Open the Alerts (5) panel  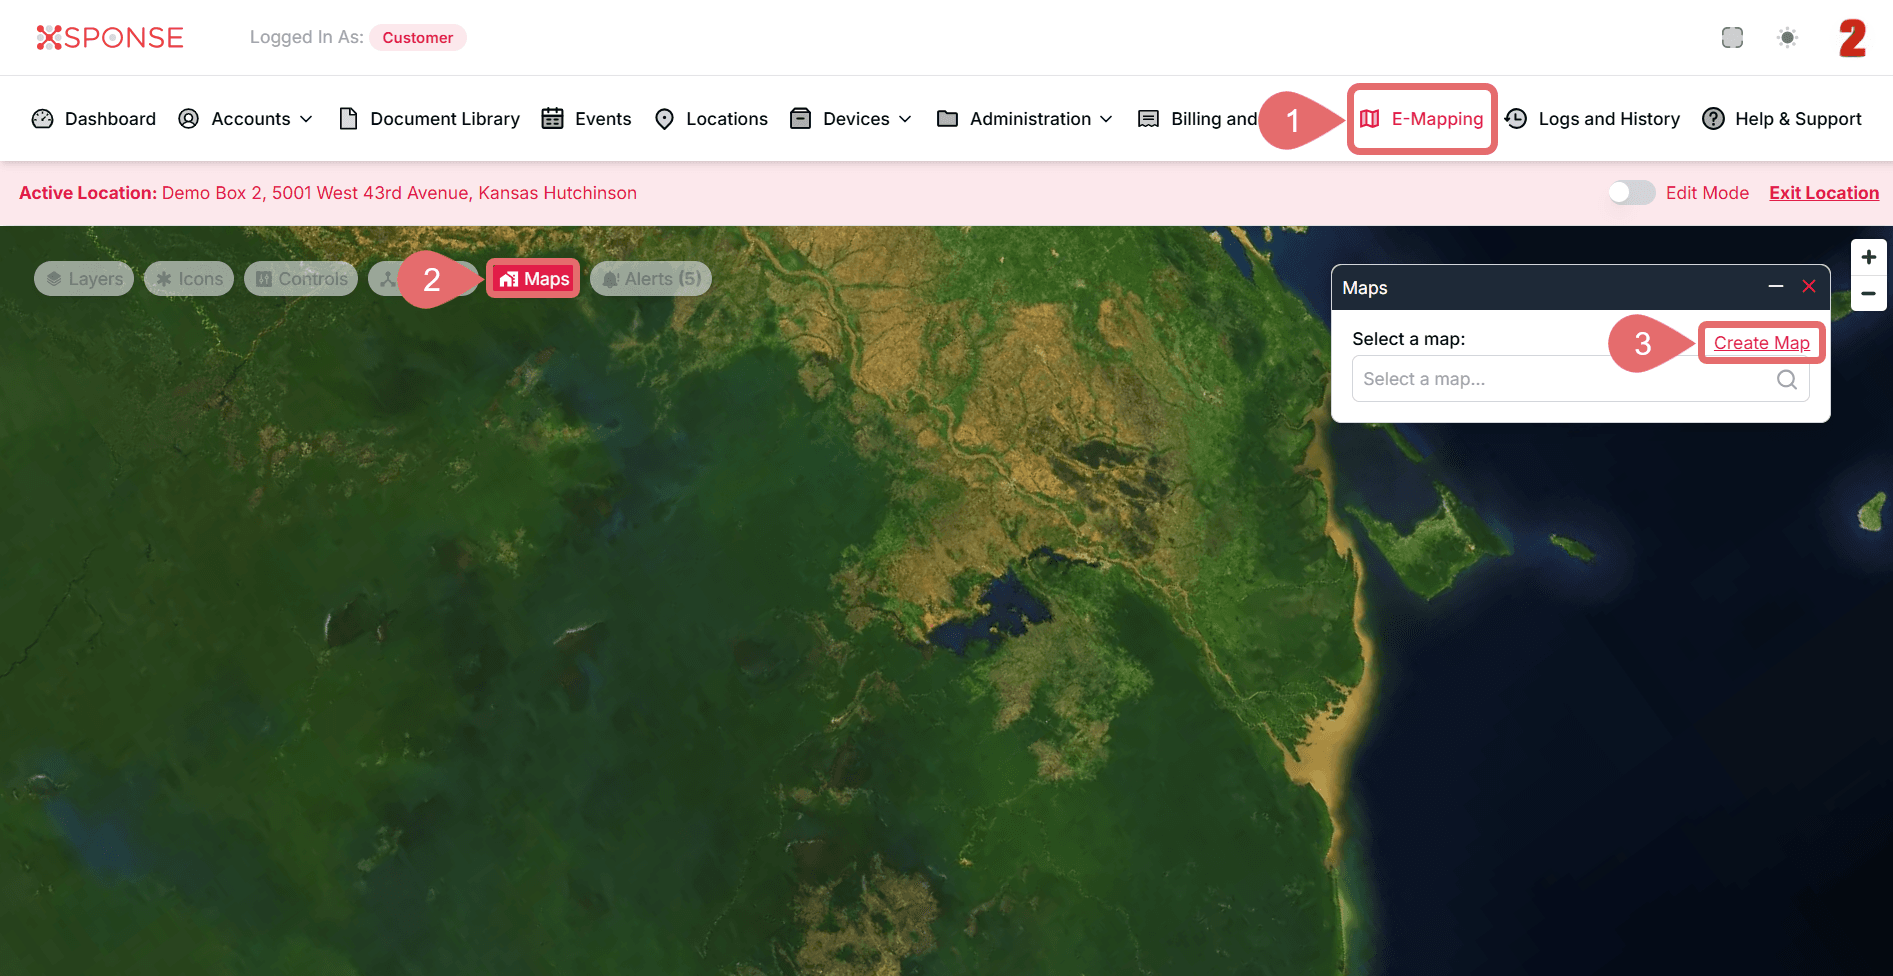tap(651, 279)
